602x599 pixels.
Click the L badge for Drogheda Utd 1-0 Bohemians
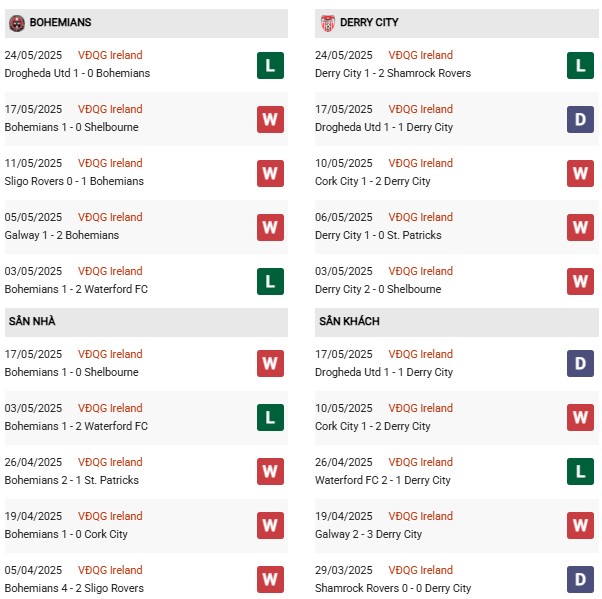pyautogui.click(x=270, y=65)
